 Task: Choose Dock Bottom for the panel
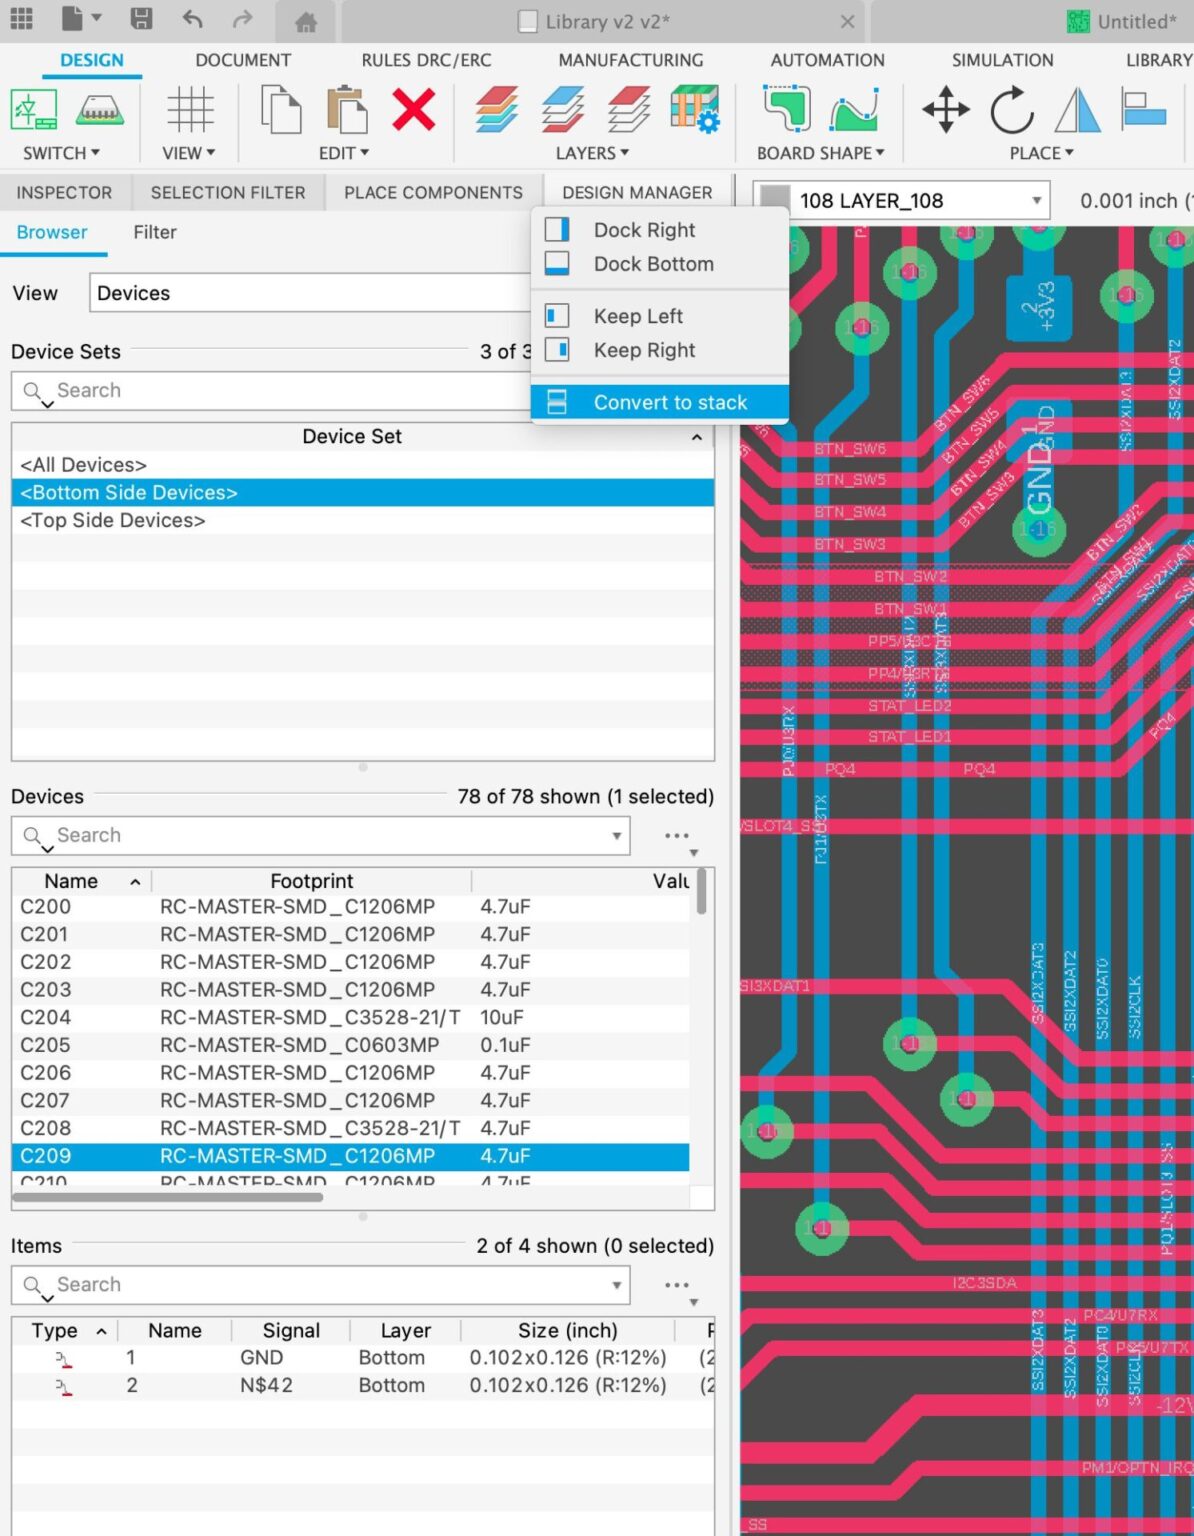click(x=653, y=263)
